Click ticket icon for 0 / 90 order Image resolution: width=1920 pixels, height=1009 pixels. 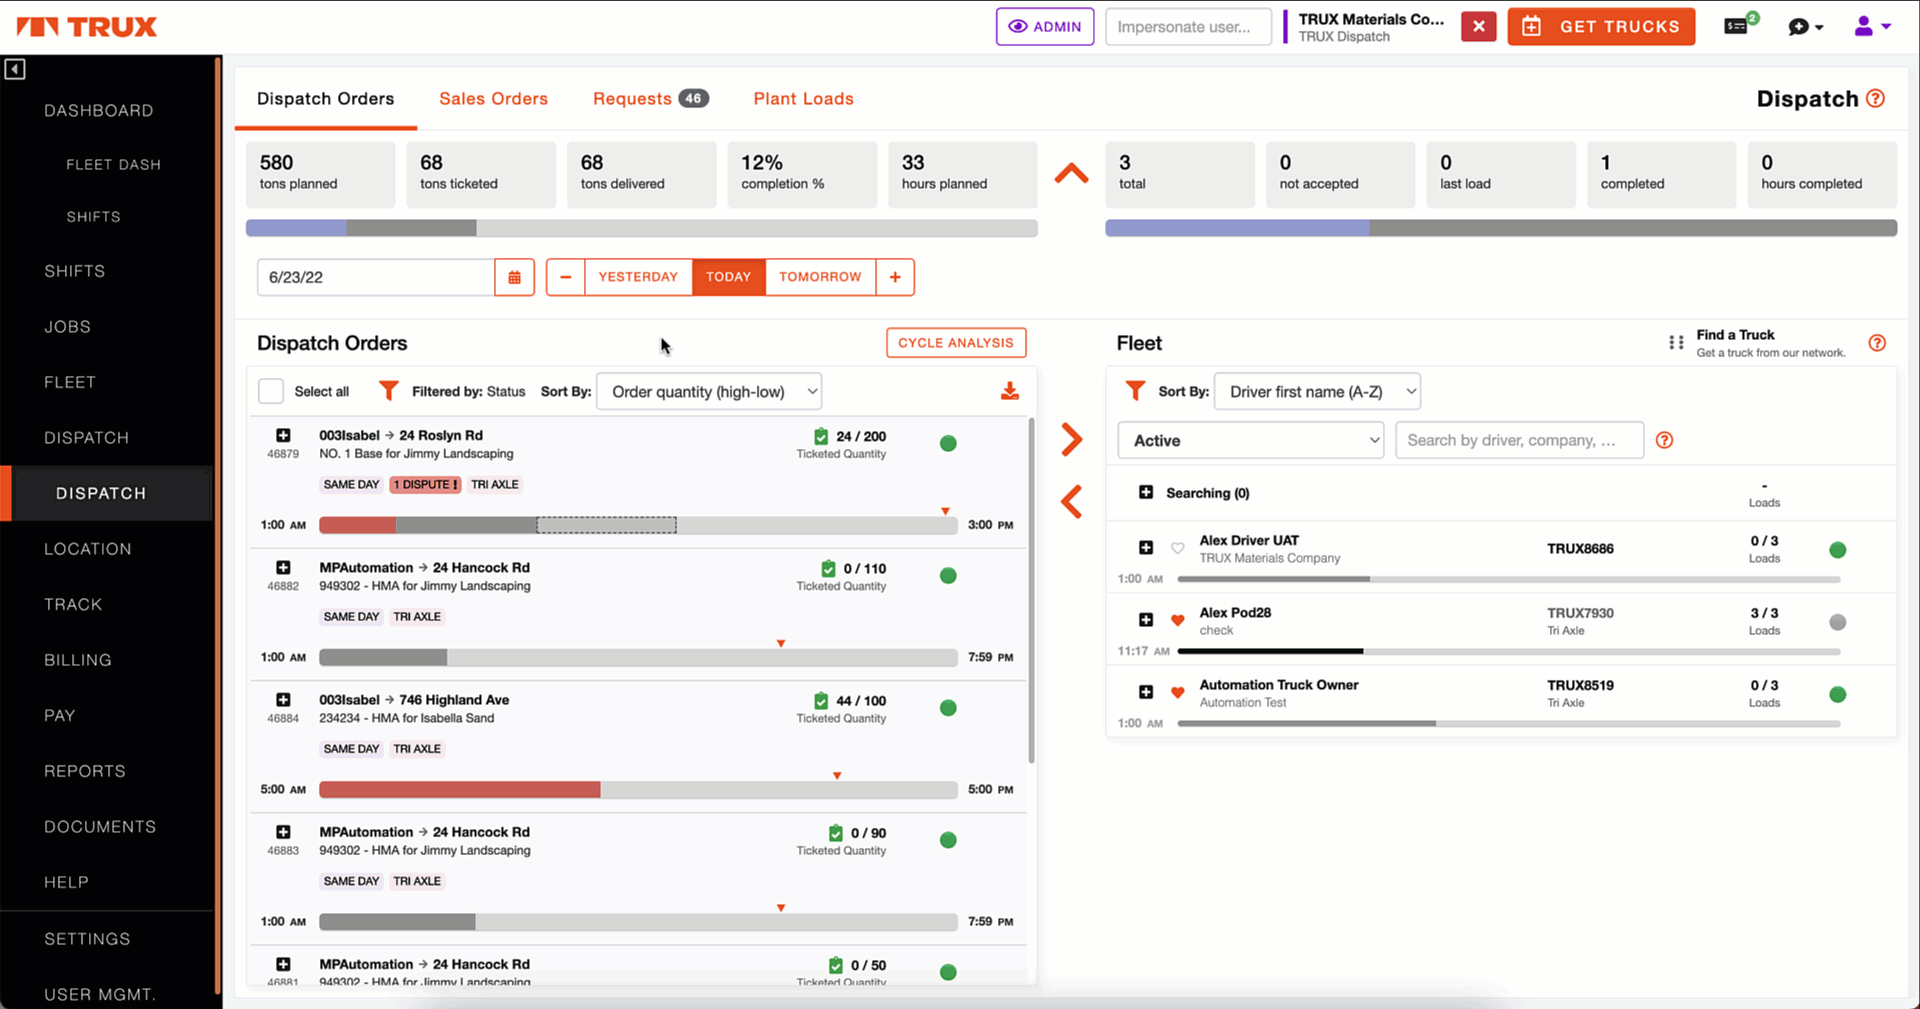click(836, 833)
